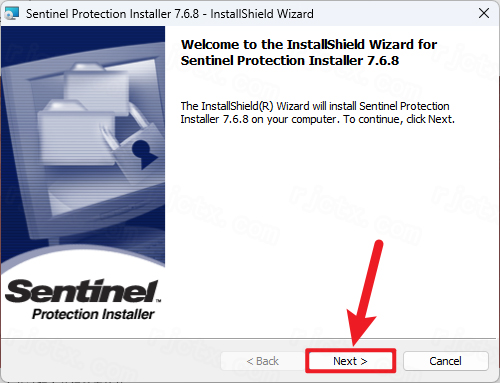The image size is (500, 383).
Task: Click the red arrow pointing at Next
Action: [x=364, y=293]
